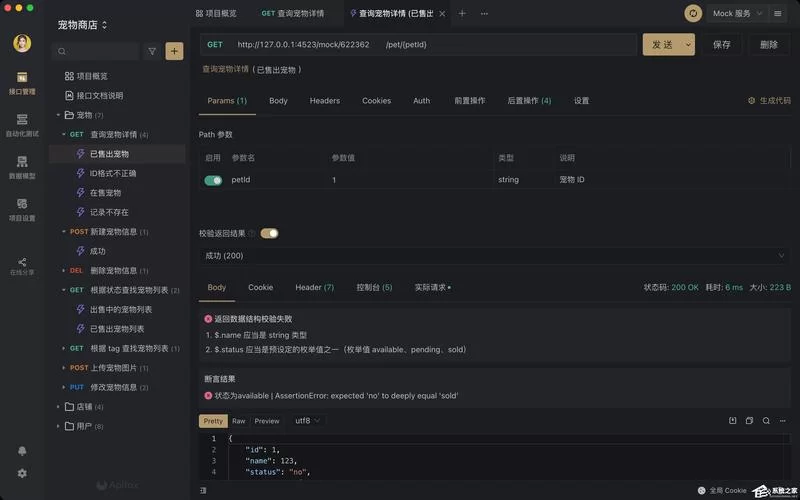
Task: Click the user avatar
Action: click(x=22, y=43)
